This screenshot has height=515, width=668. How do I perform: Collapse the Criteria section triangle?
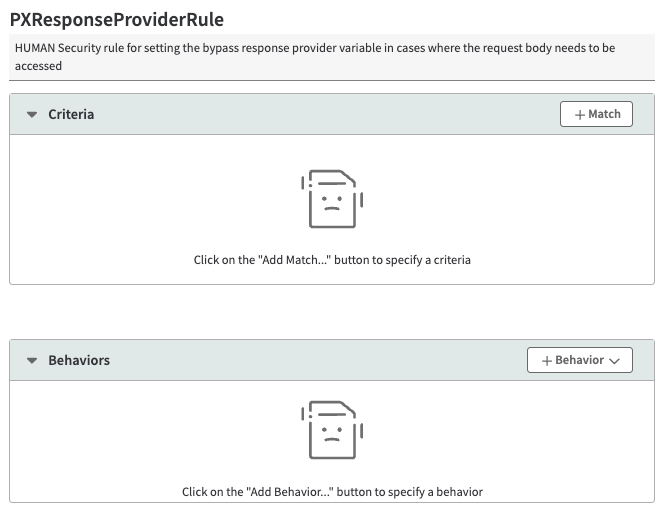32,115
